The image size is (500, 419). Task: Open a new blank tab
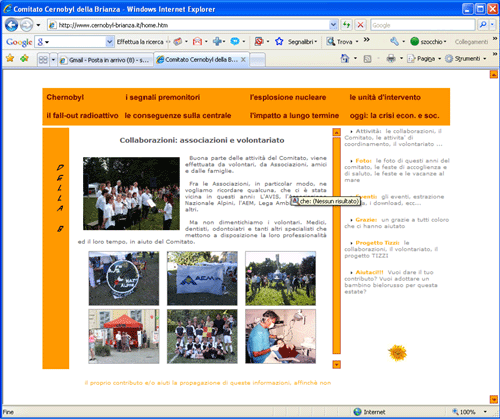(x=257, y=60)
